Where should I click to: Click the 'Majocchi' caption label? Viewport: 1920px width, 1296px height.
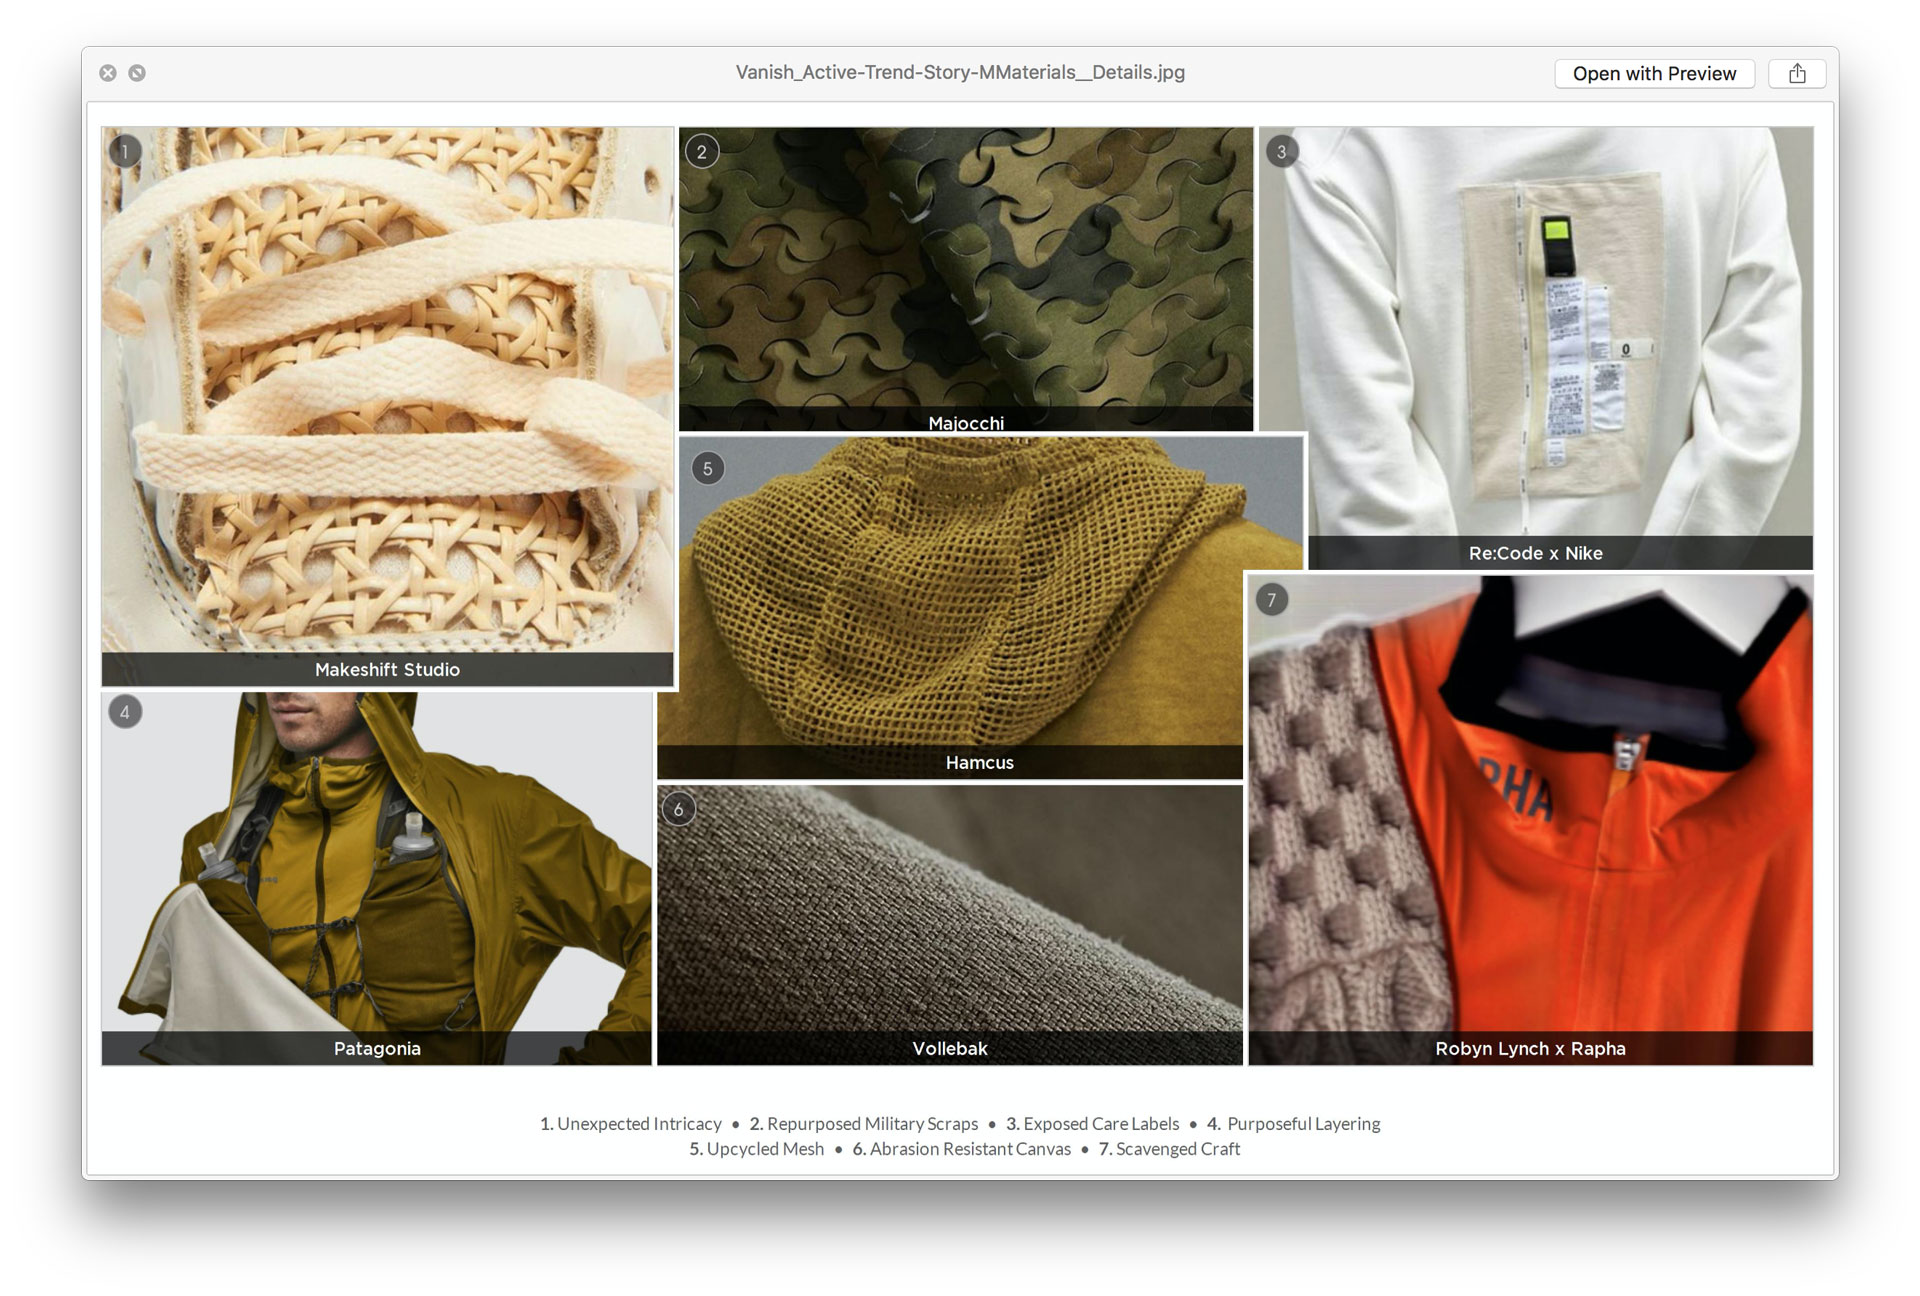point(966,423)
